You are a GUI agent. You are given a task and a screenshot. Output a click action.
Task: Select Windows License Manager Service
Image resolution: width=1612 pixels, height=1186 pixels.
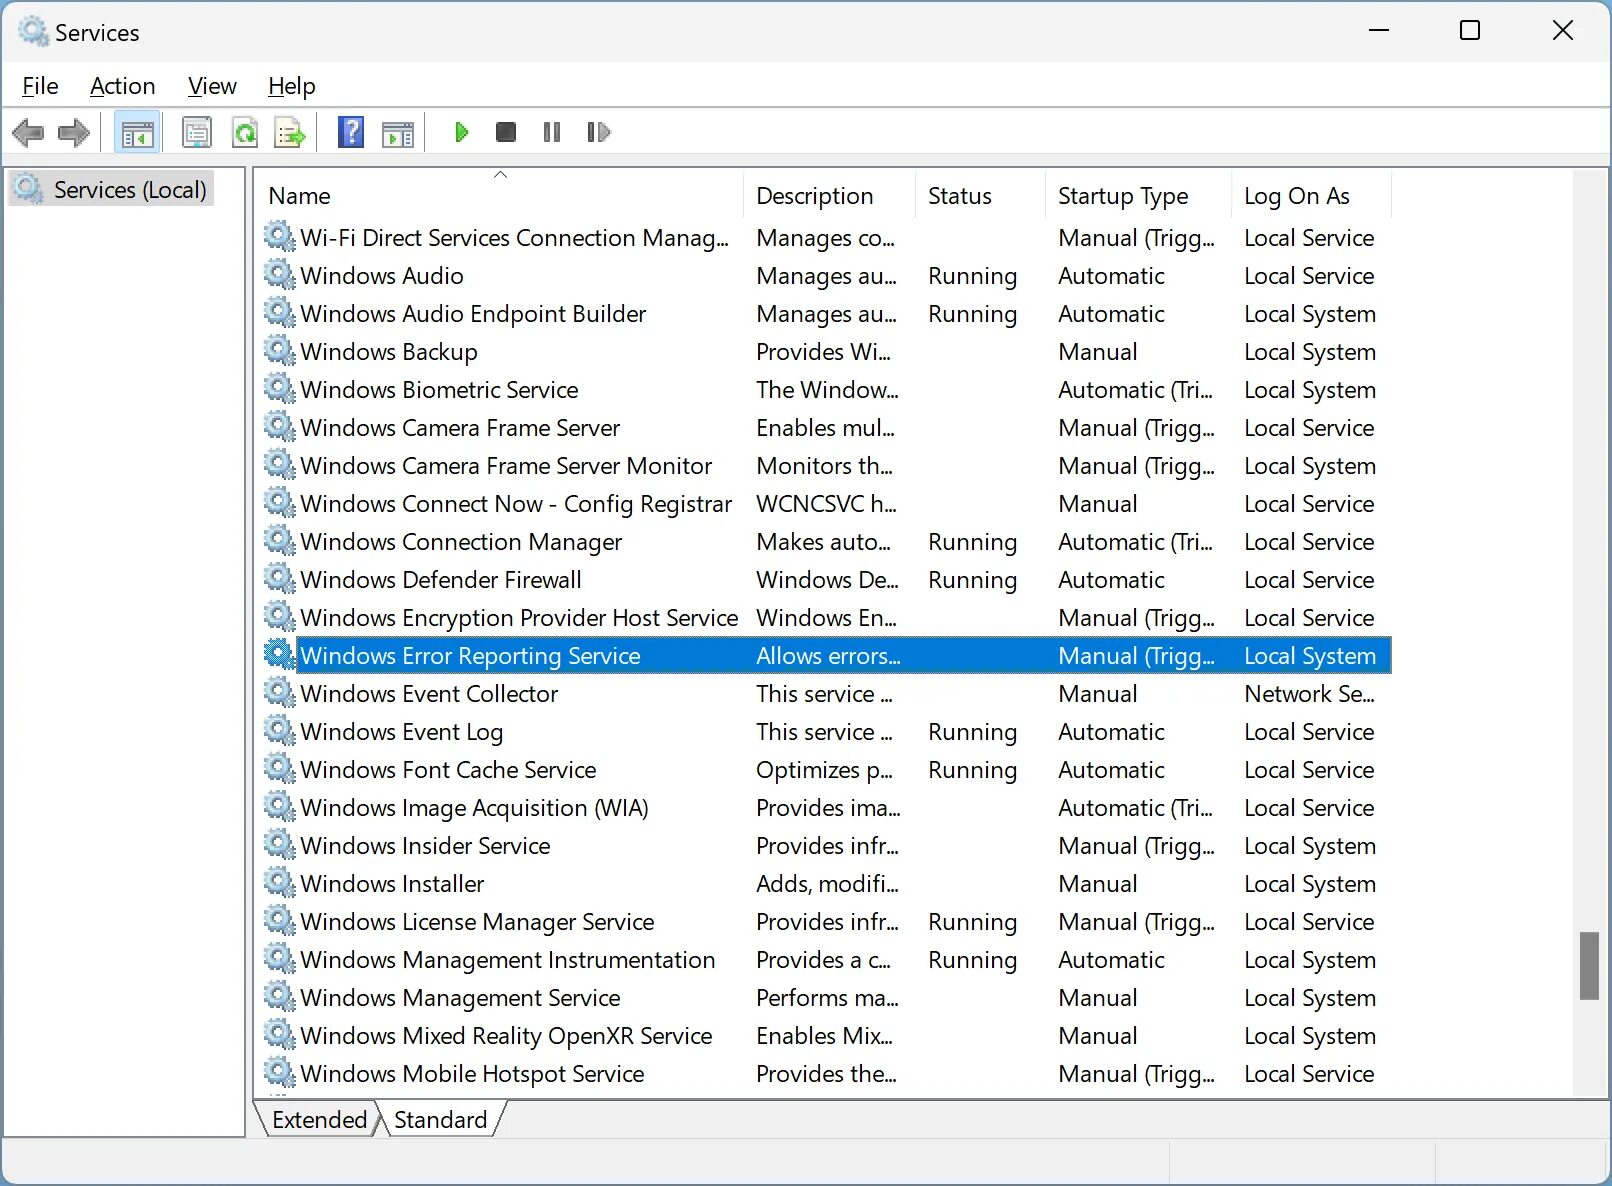[827, 921]
